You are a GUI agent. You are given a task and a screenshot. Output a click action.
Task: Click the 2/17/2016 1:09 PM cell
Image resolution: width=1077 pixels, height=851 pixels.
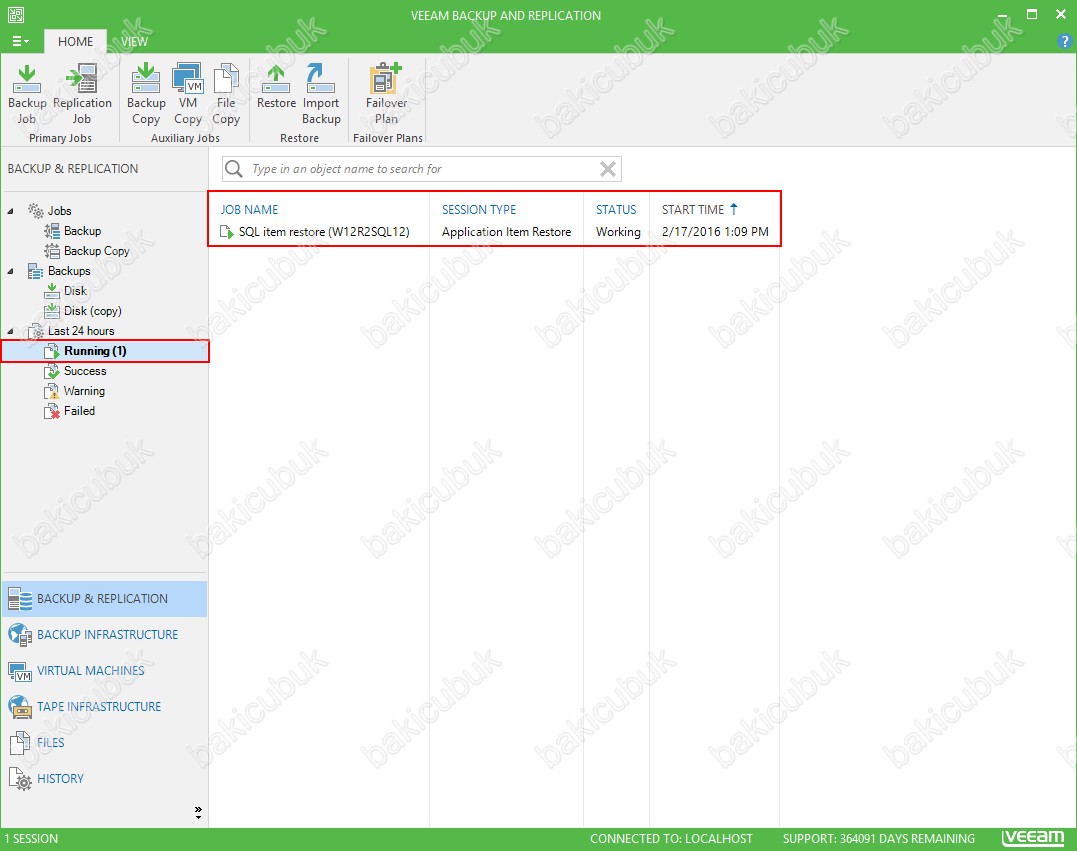point(715,232)
